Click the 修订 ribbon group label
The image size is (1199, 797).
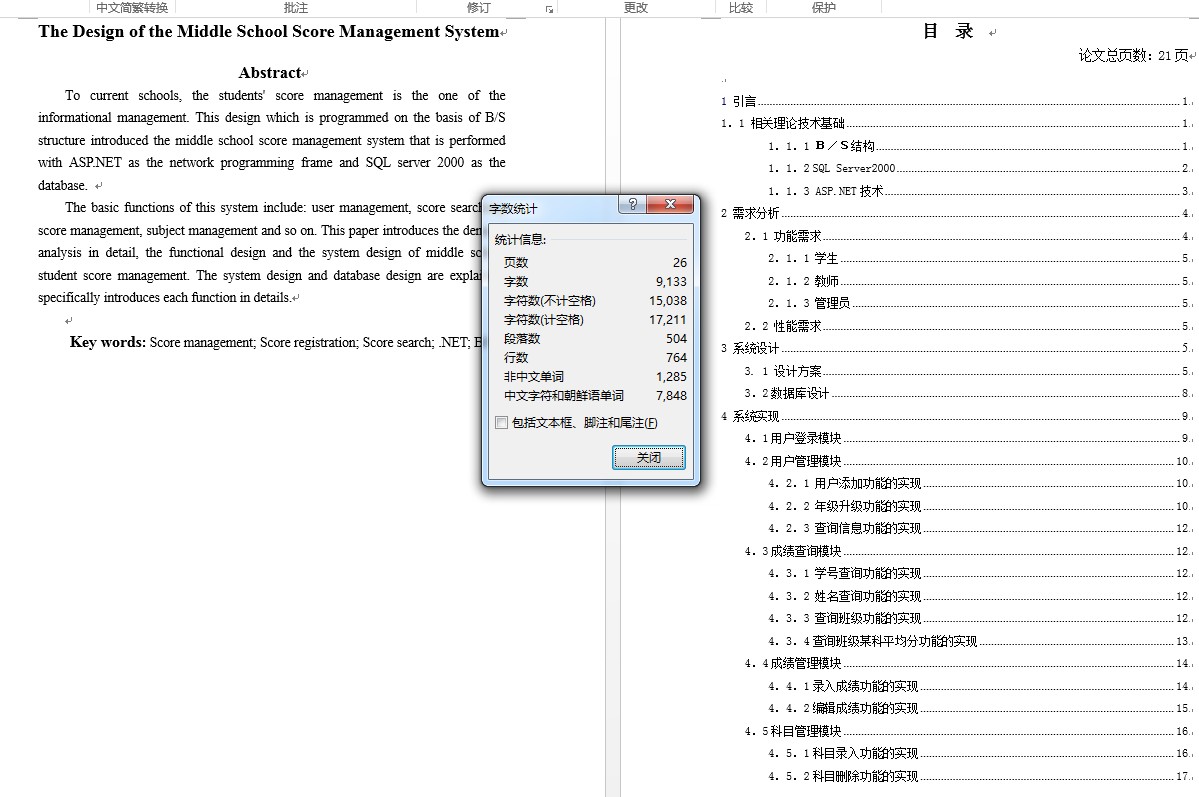[x=479, y=8]
